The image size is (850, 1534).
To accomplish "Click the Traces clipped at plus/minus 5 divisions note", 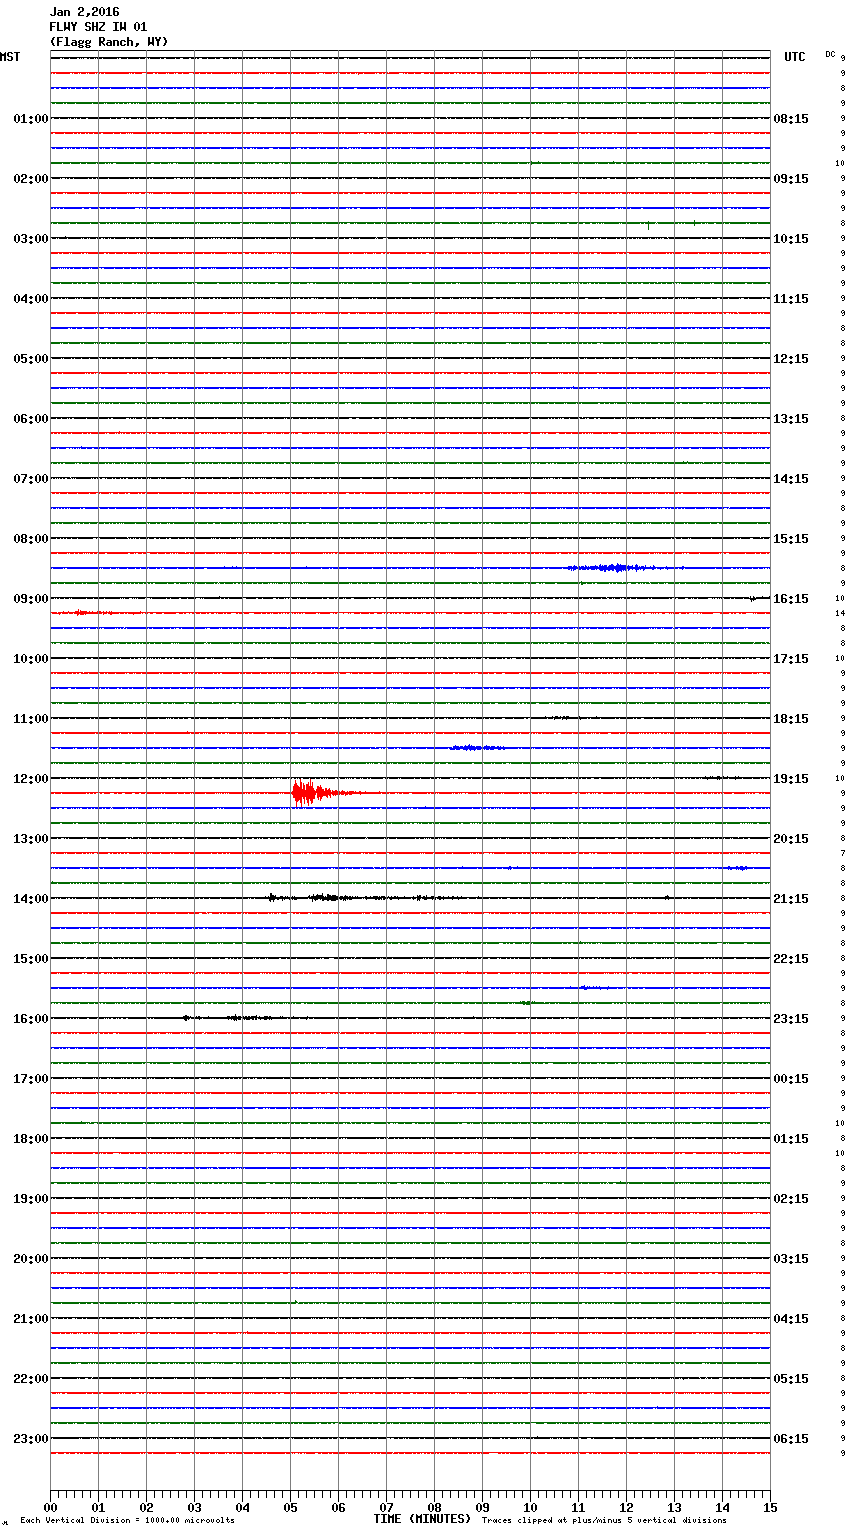I will point(604,1521).
